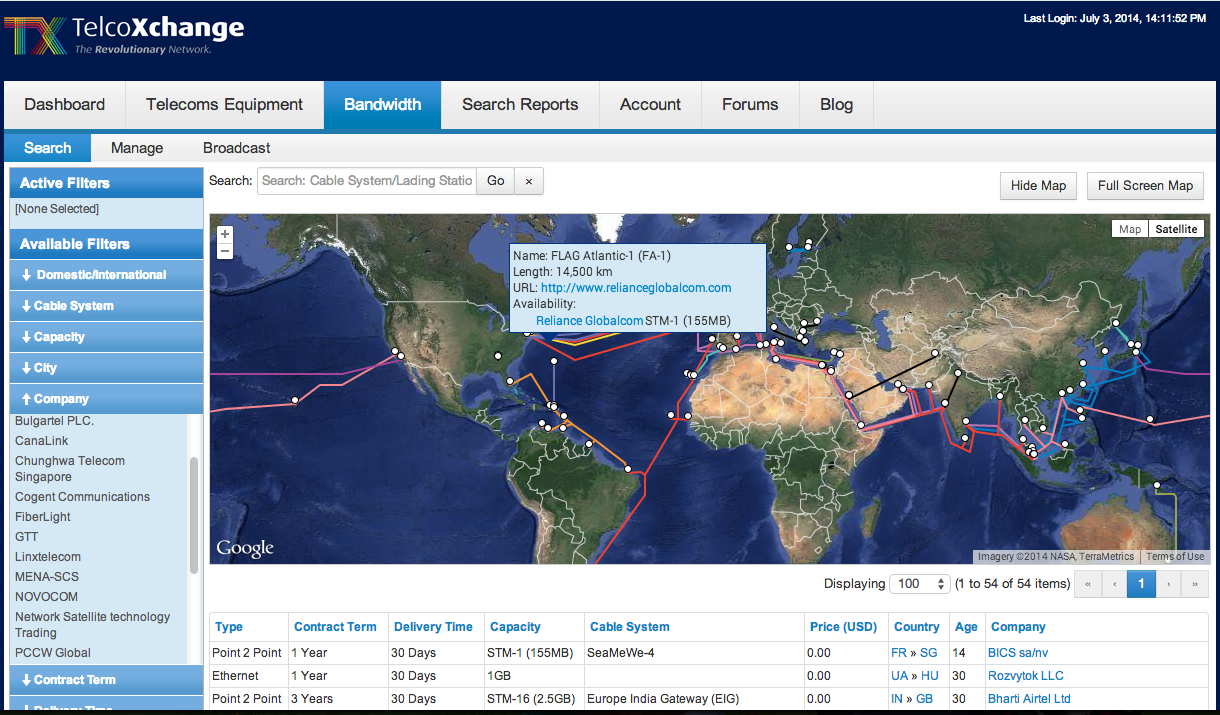Open the BICS sa/nv company link
The height and width of the screenshot is (715, 1220).
click(x=1017, y=653)
